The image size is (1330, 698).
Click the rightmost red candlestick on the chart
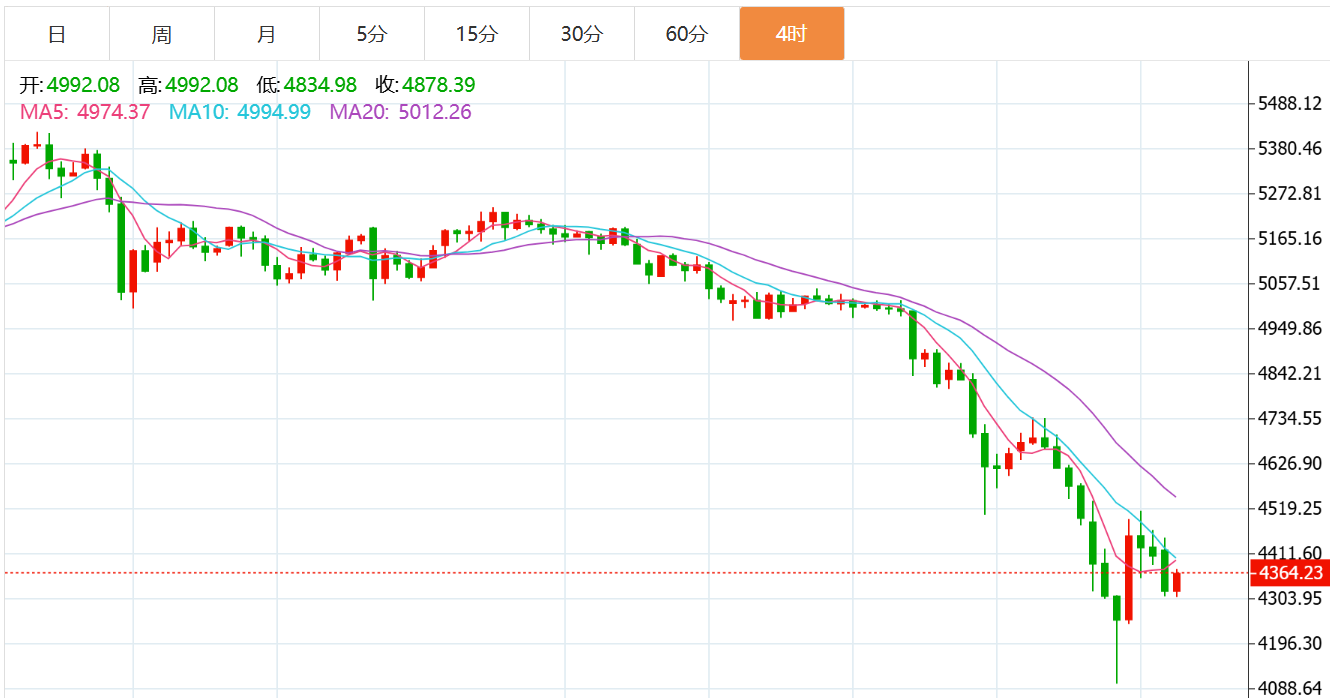(x=1177, y=583)
